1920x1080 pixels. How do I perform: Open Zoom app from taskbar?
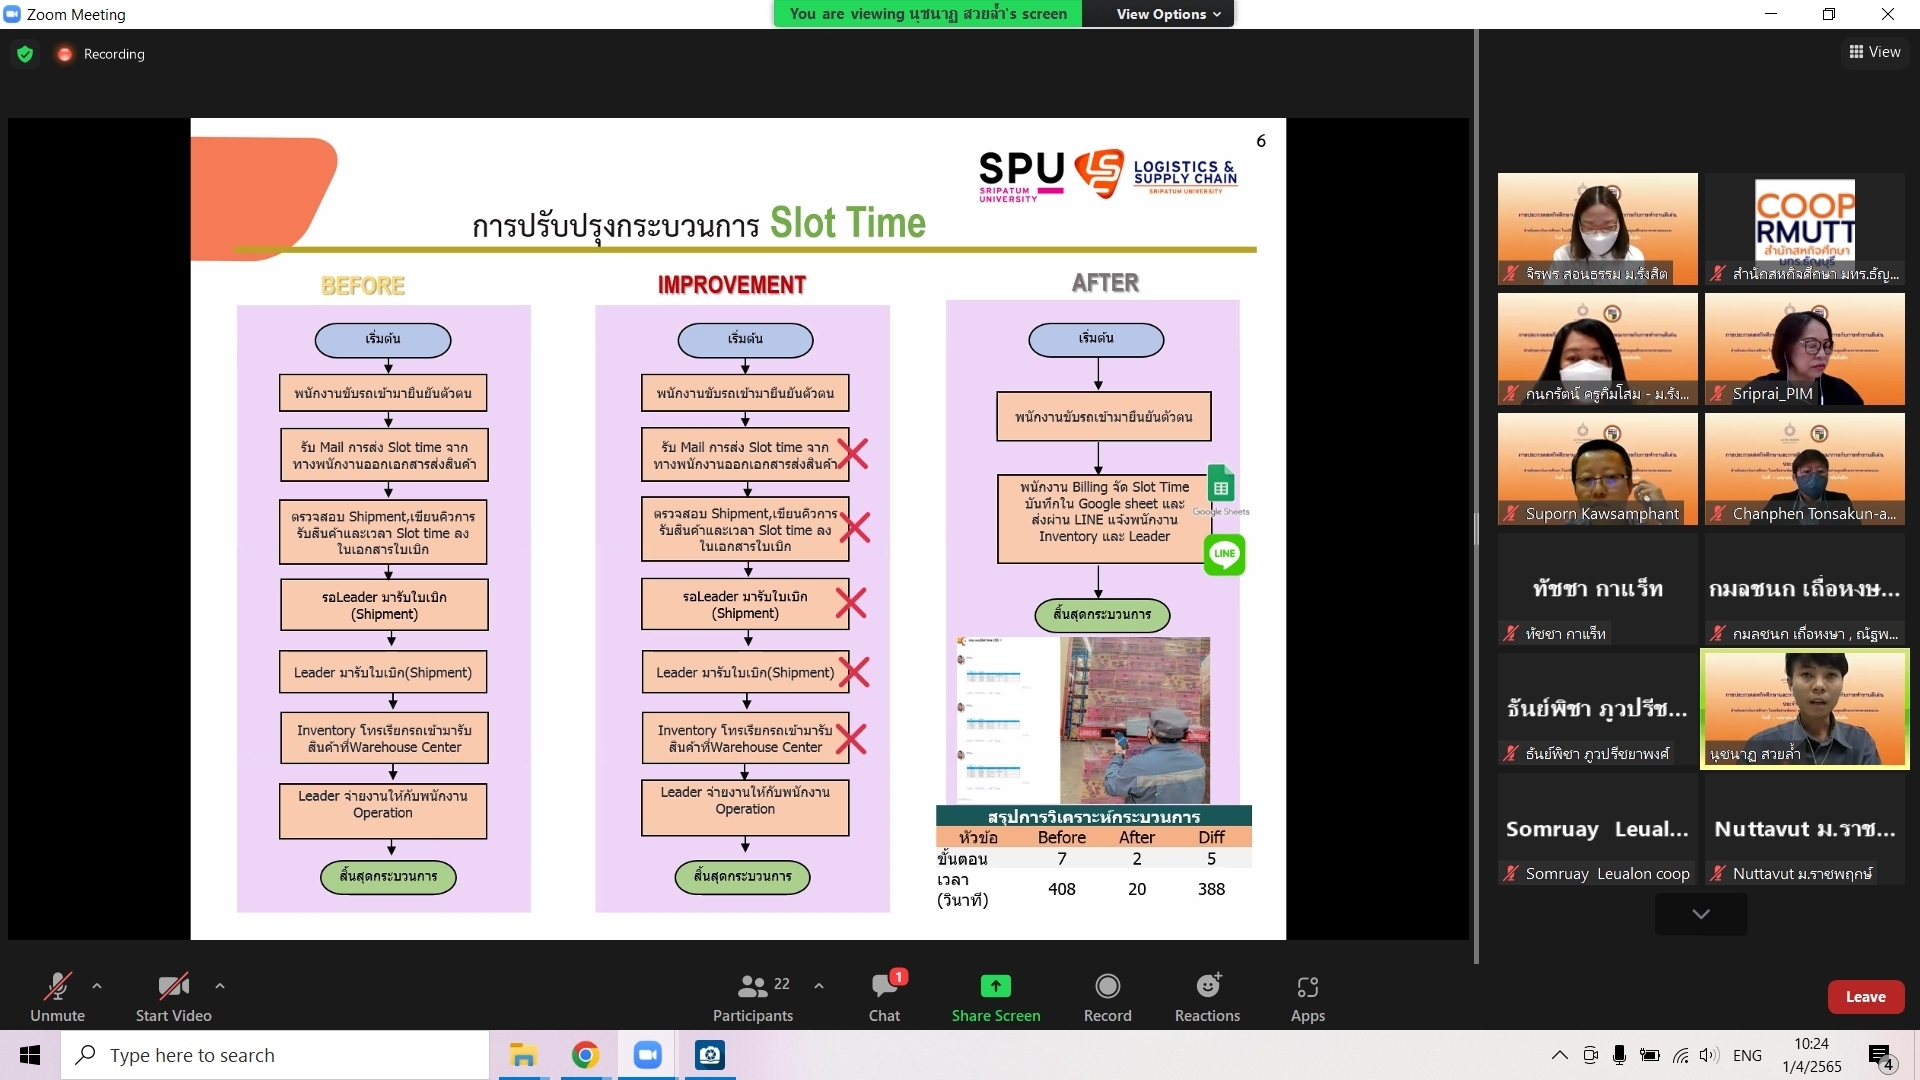tap(647, 1055)
